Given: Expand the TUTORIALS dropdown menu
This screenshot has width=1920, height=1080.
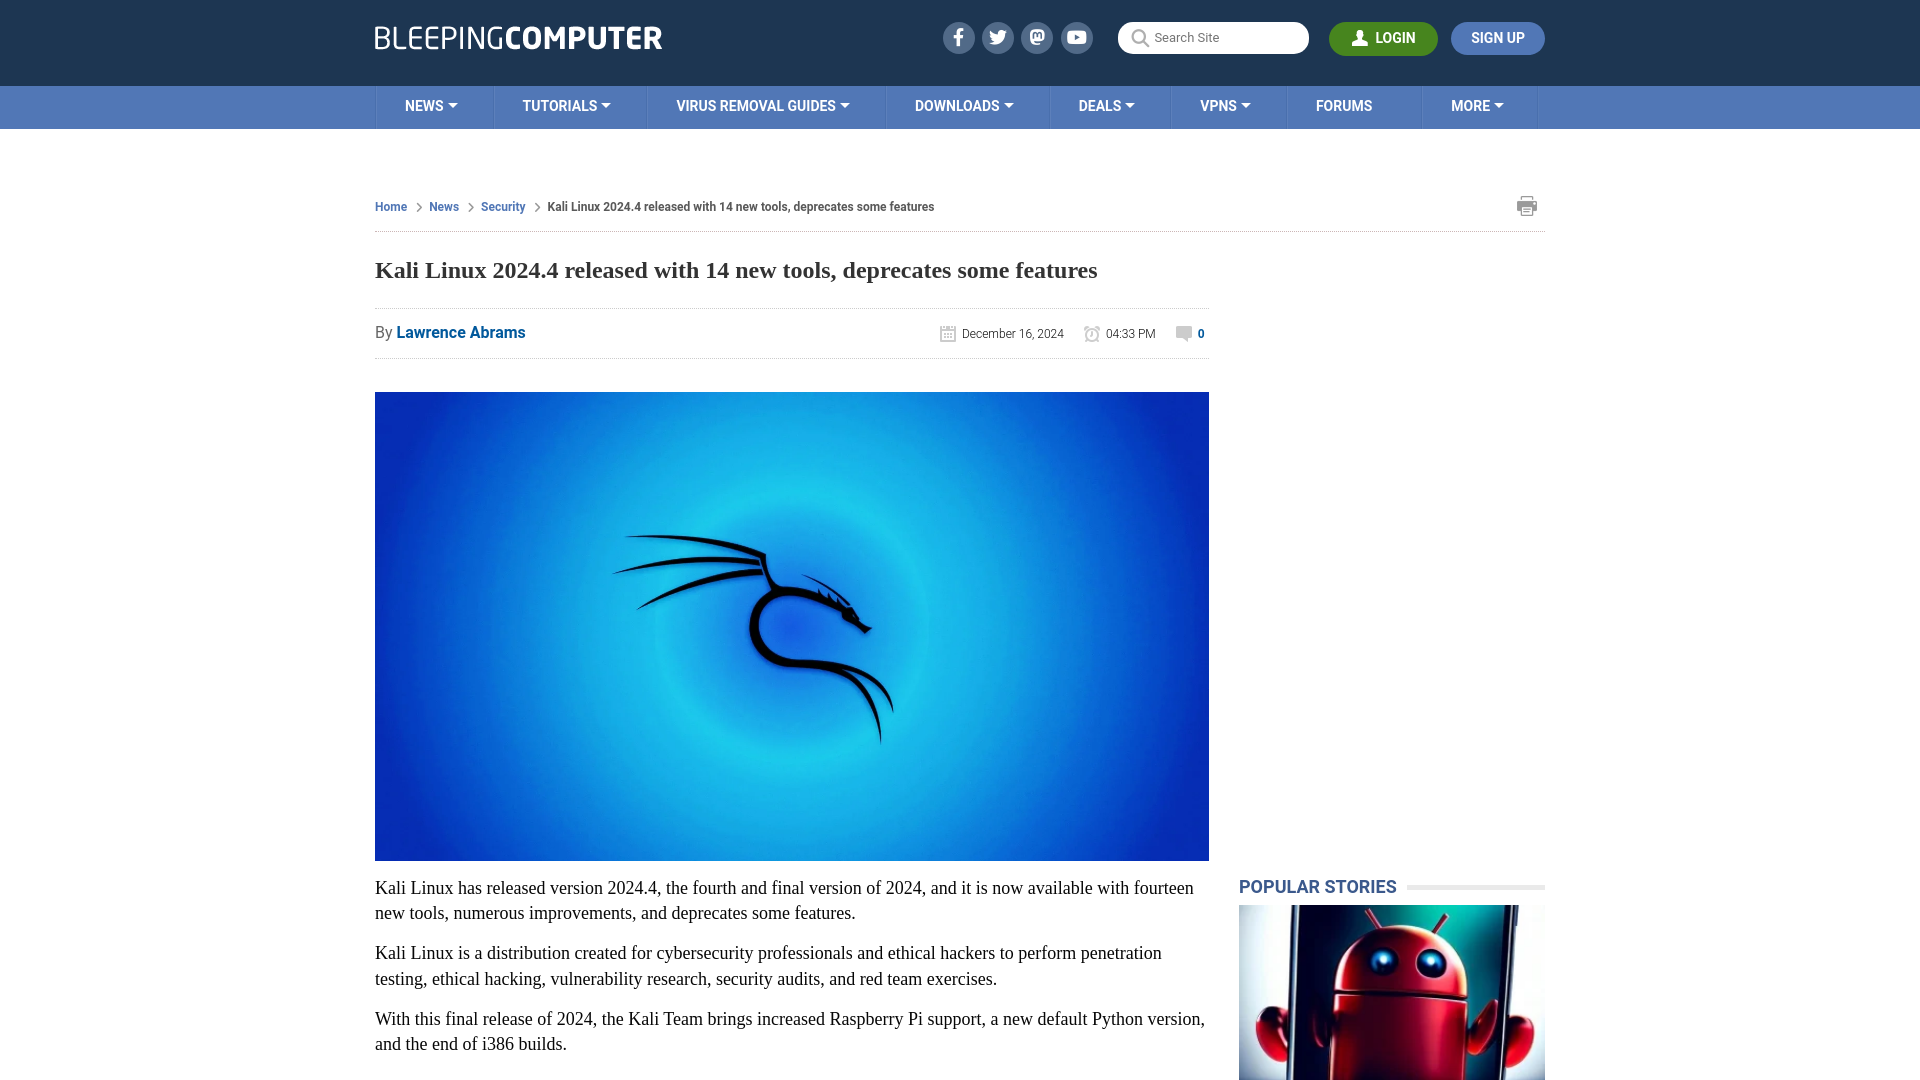Looking at the screenshot, I should pos(564,105).
